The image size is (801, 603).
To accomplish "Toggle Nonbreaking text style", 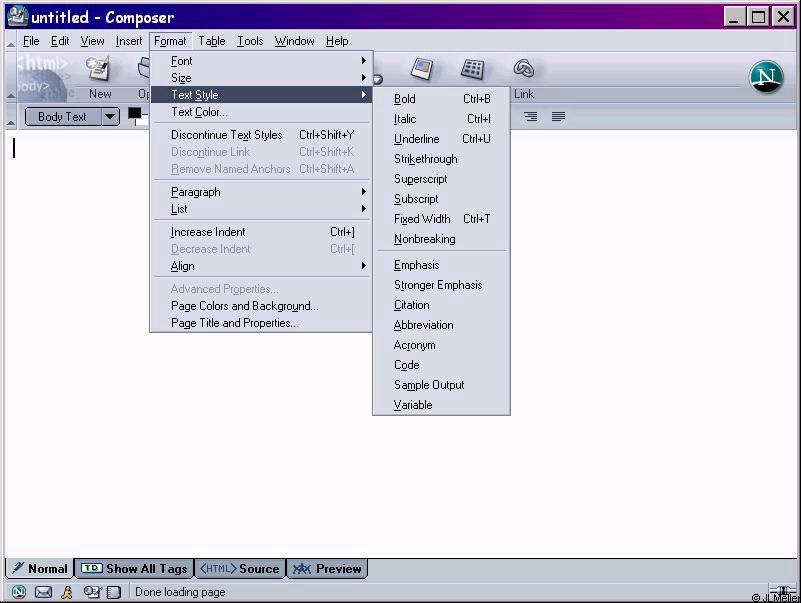I will coord(441,239).
